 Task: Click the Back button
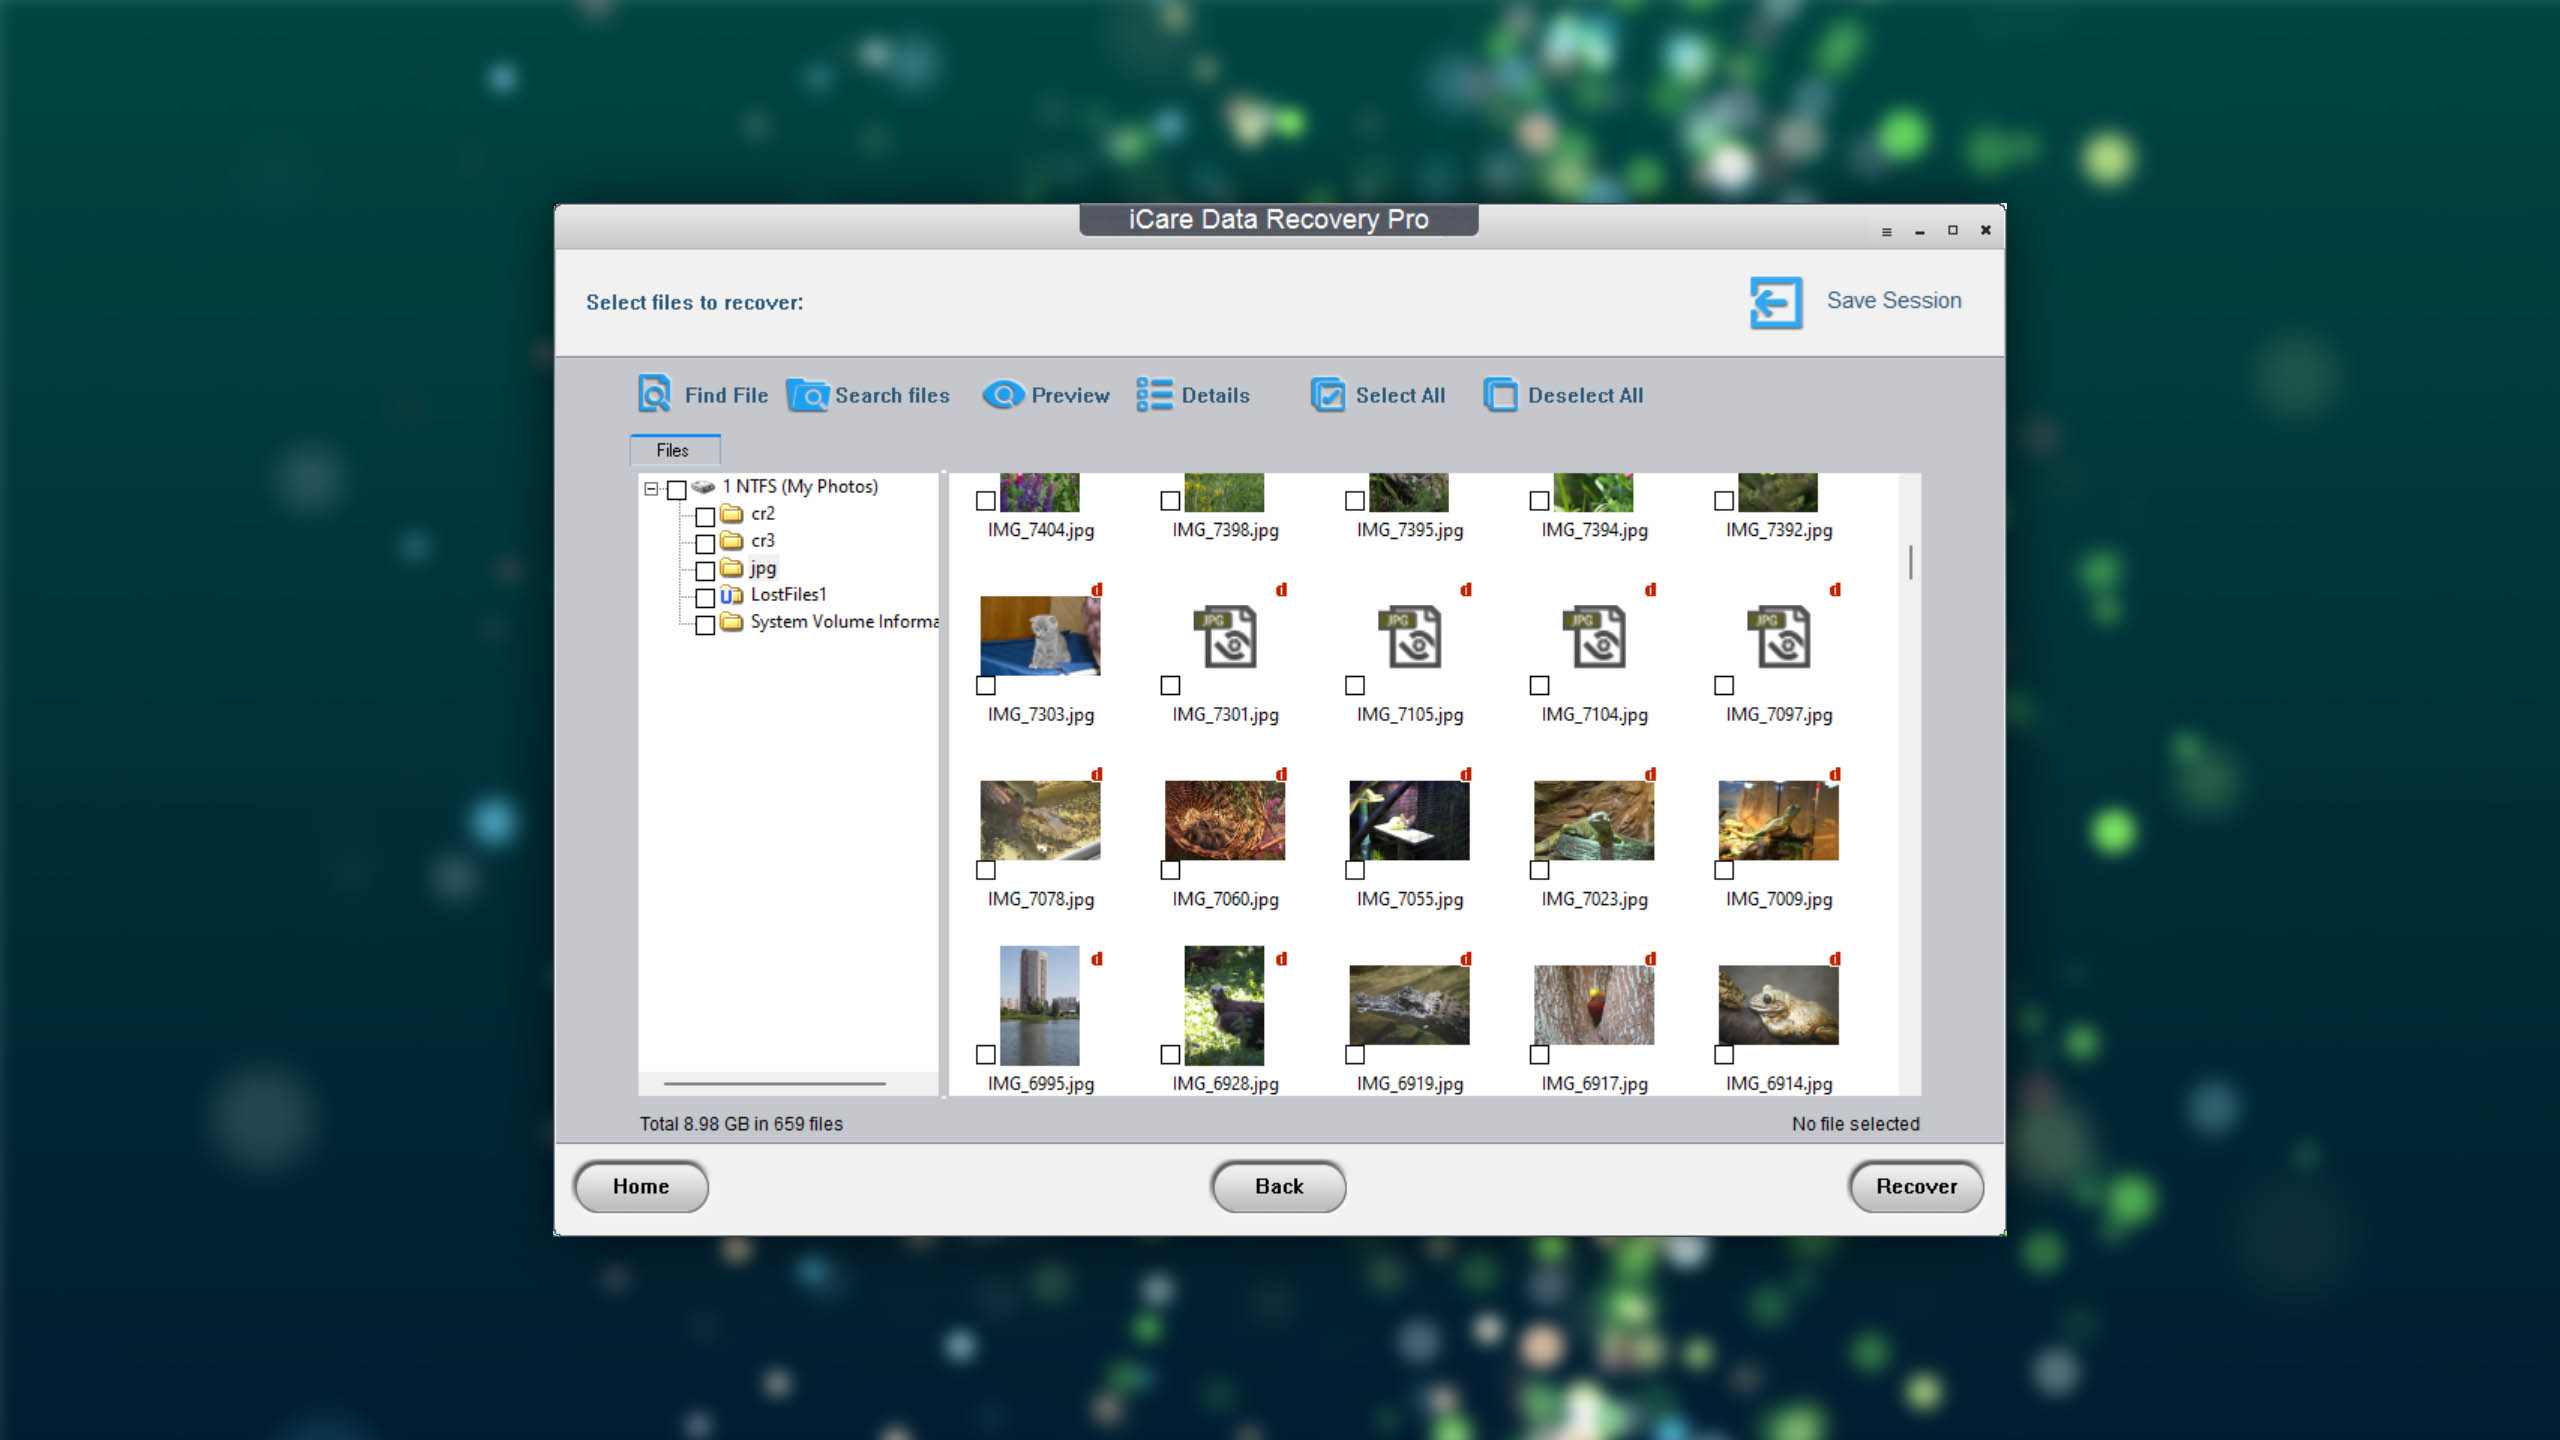coord(1279,1186)
